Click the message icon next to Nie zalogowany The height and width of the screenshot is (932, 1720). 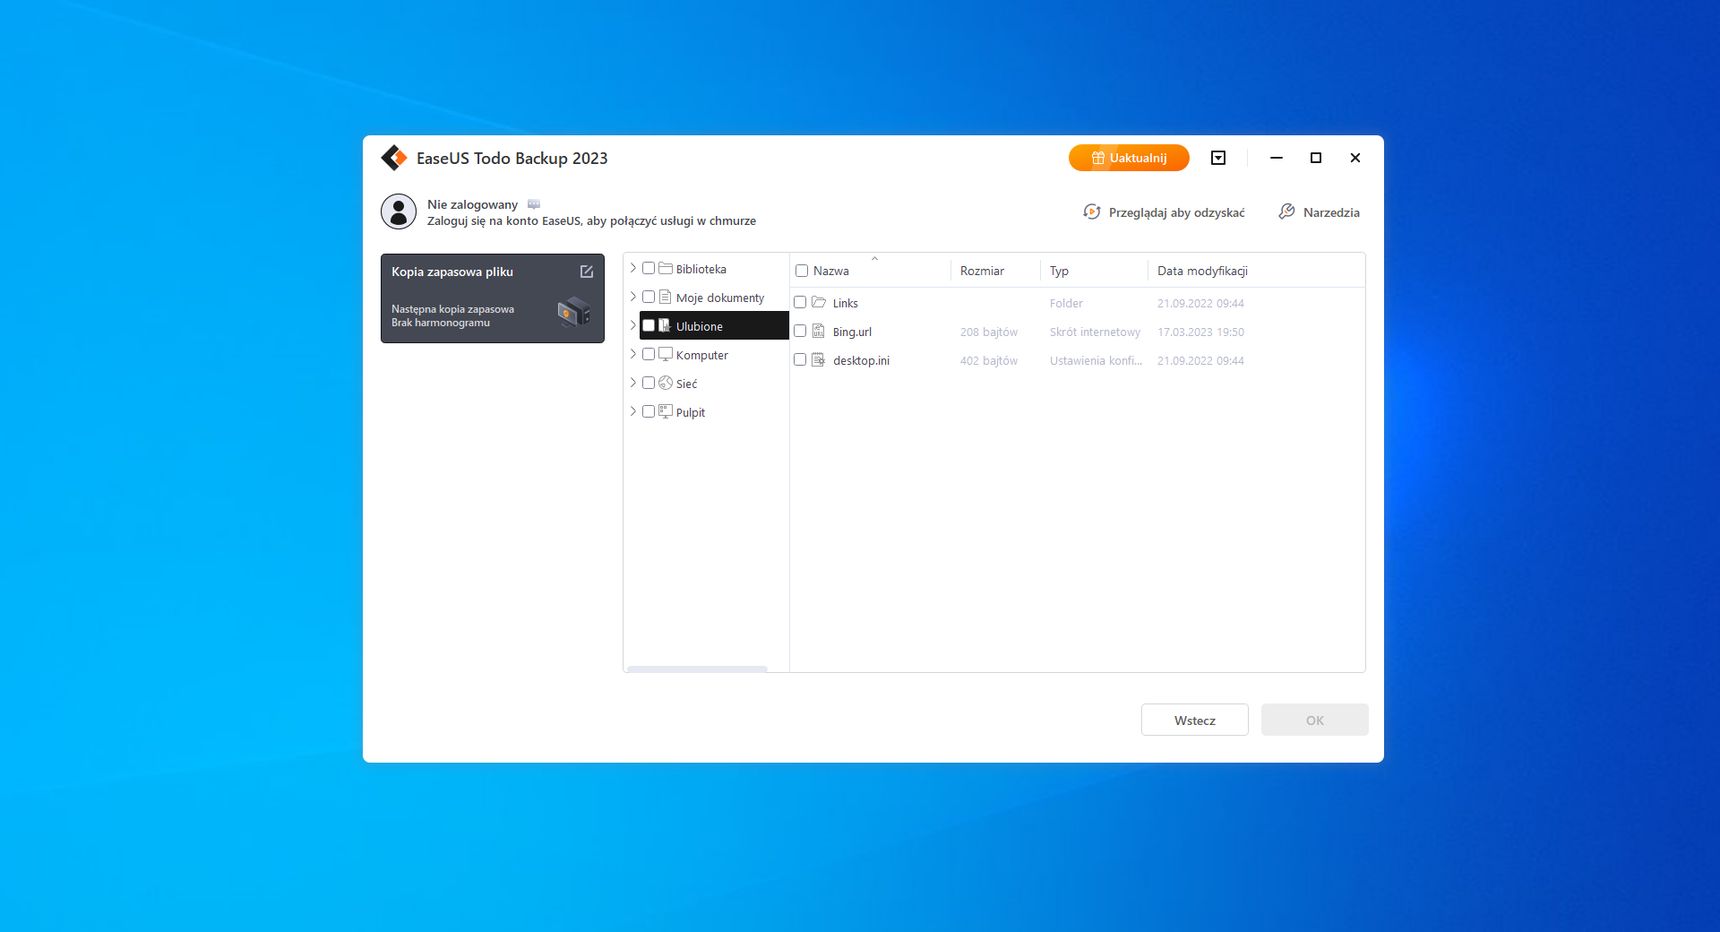[534, 204]
